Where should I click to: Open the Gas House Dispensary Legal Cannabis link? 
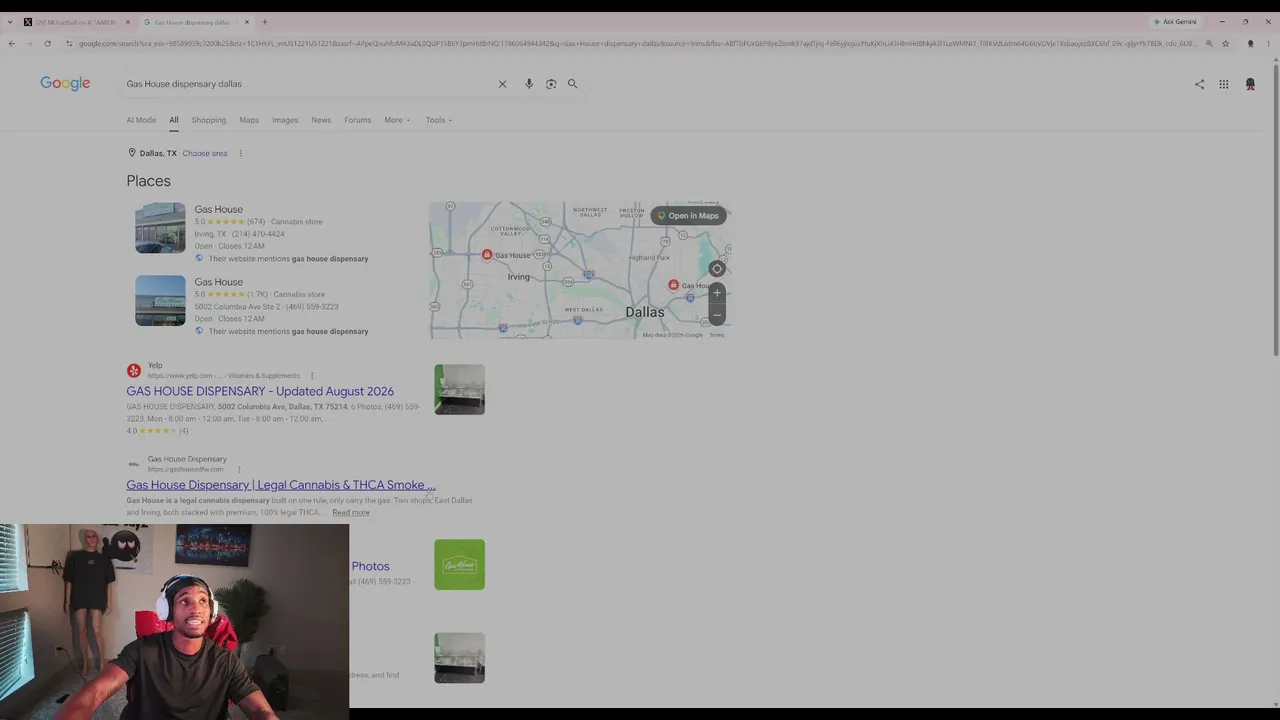pos(281,485)
